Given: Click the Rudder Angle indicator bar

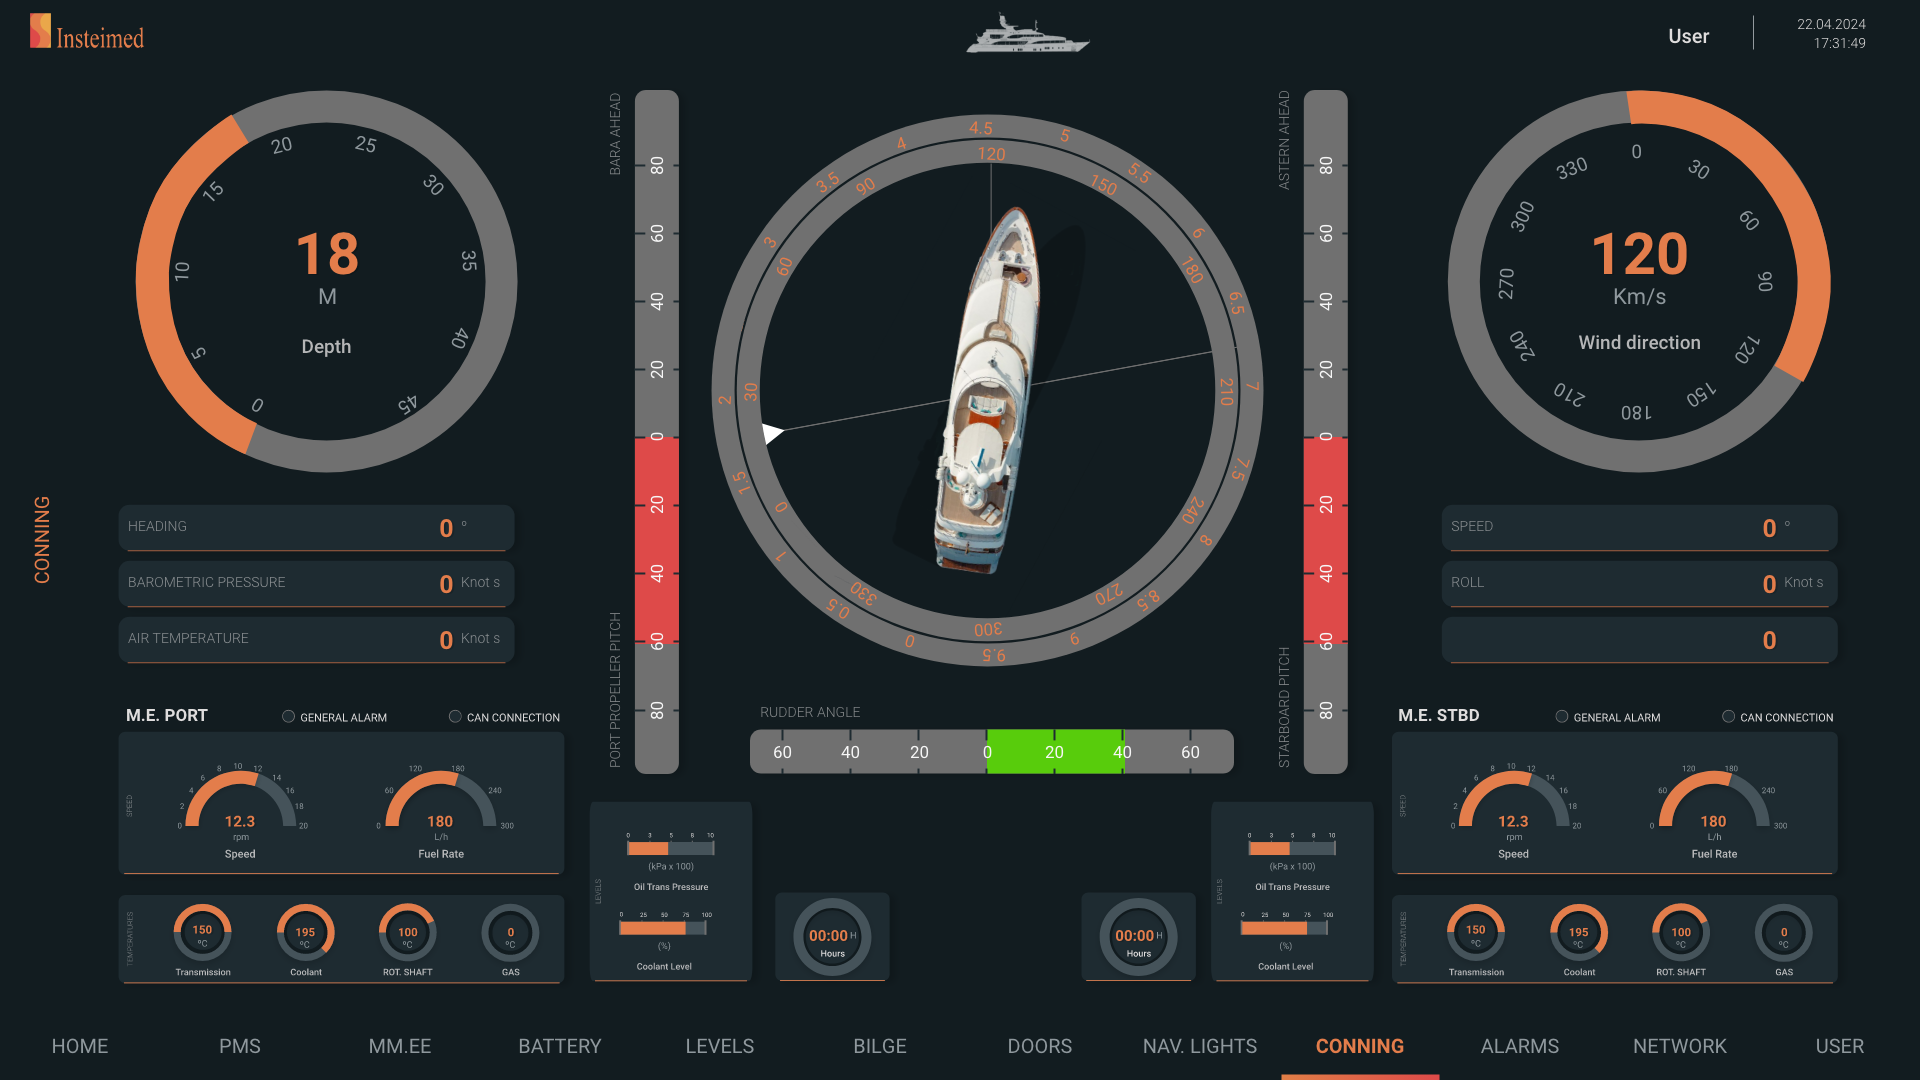Looking at the screenshot, I should point(991,752).
